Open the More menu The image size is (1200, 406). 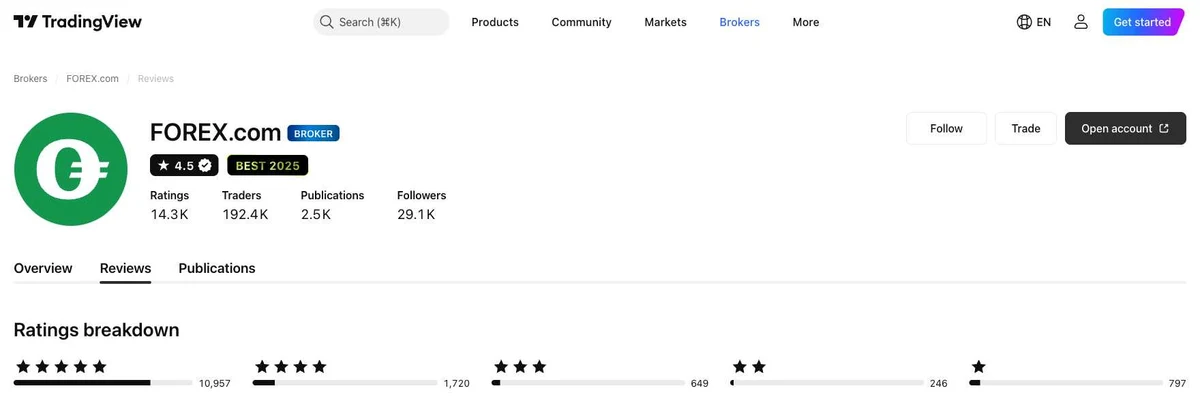click(x=806, y=22)
